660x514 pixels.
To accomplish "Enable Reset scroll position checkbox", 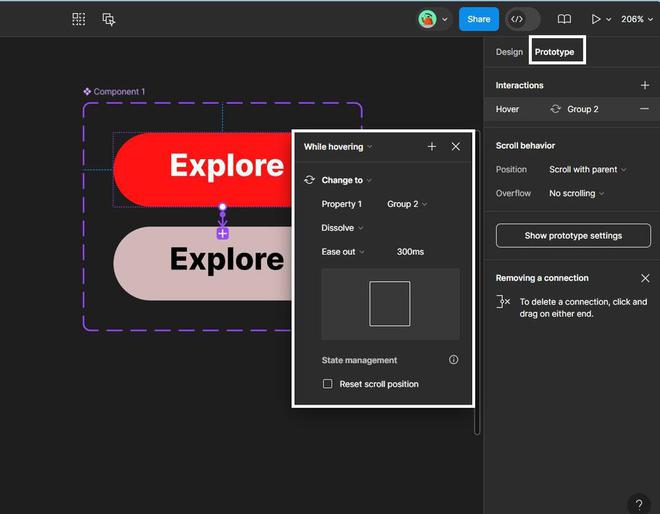I will point(327,384).
